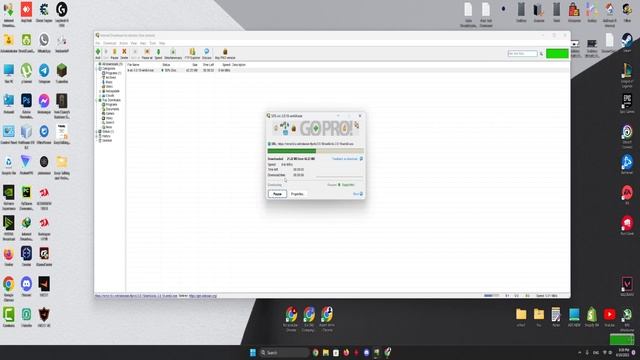640x360 pixels.
Task: Open the Help menu at menu bar end
Action: tap(162, 43)
